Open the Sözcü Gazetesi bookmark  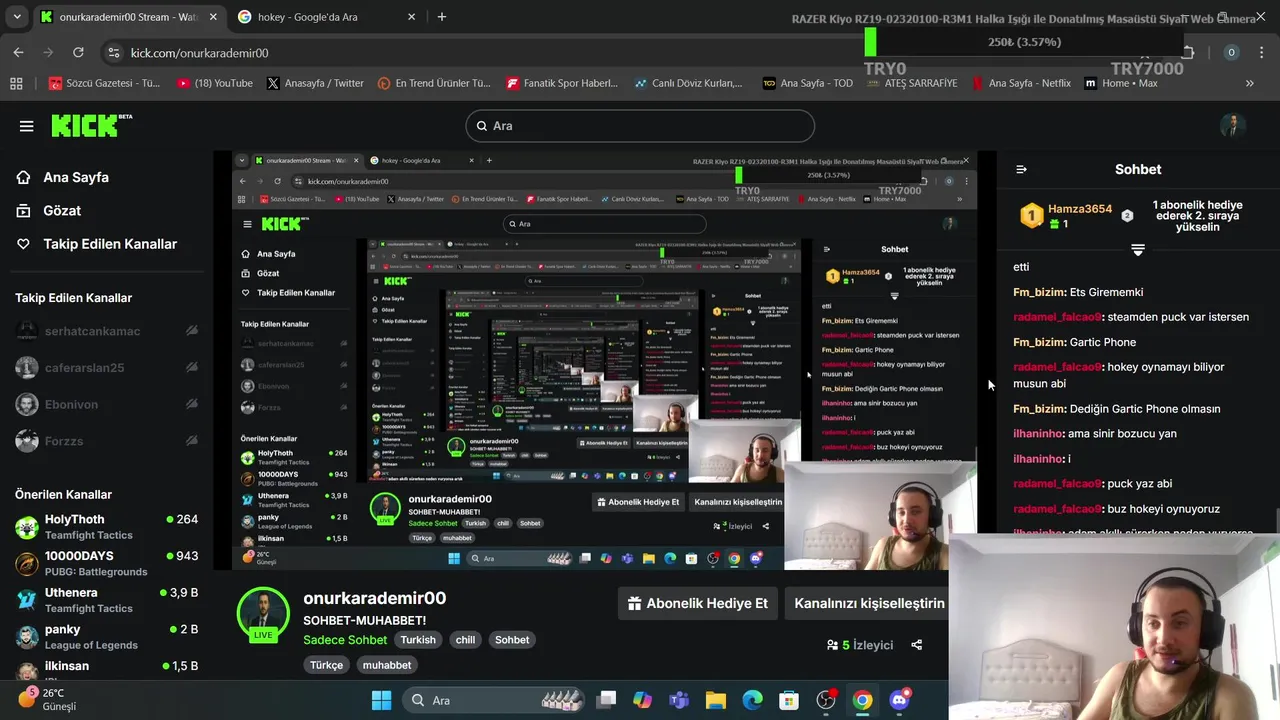(x=105, y=83)
